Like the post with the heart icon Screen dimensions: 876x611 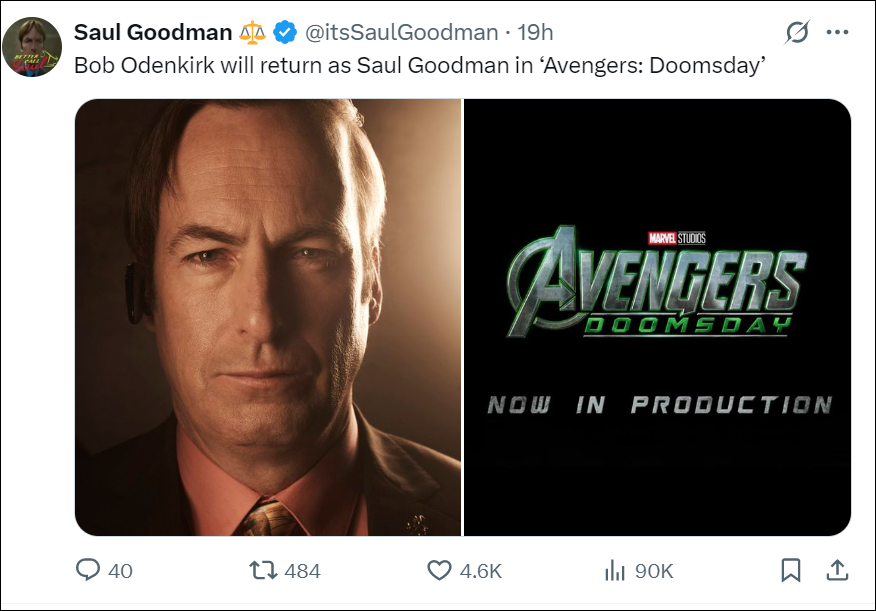pos(439,570)
